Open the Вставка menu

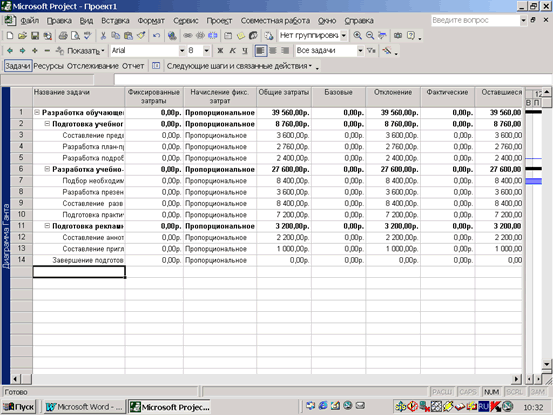(x=115, y=21)
